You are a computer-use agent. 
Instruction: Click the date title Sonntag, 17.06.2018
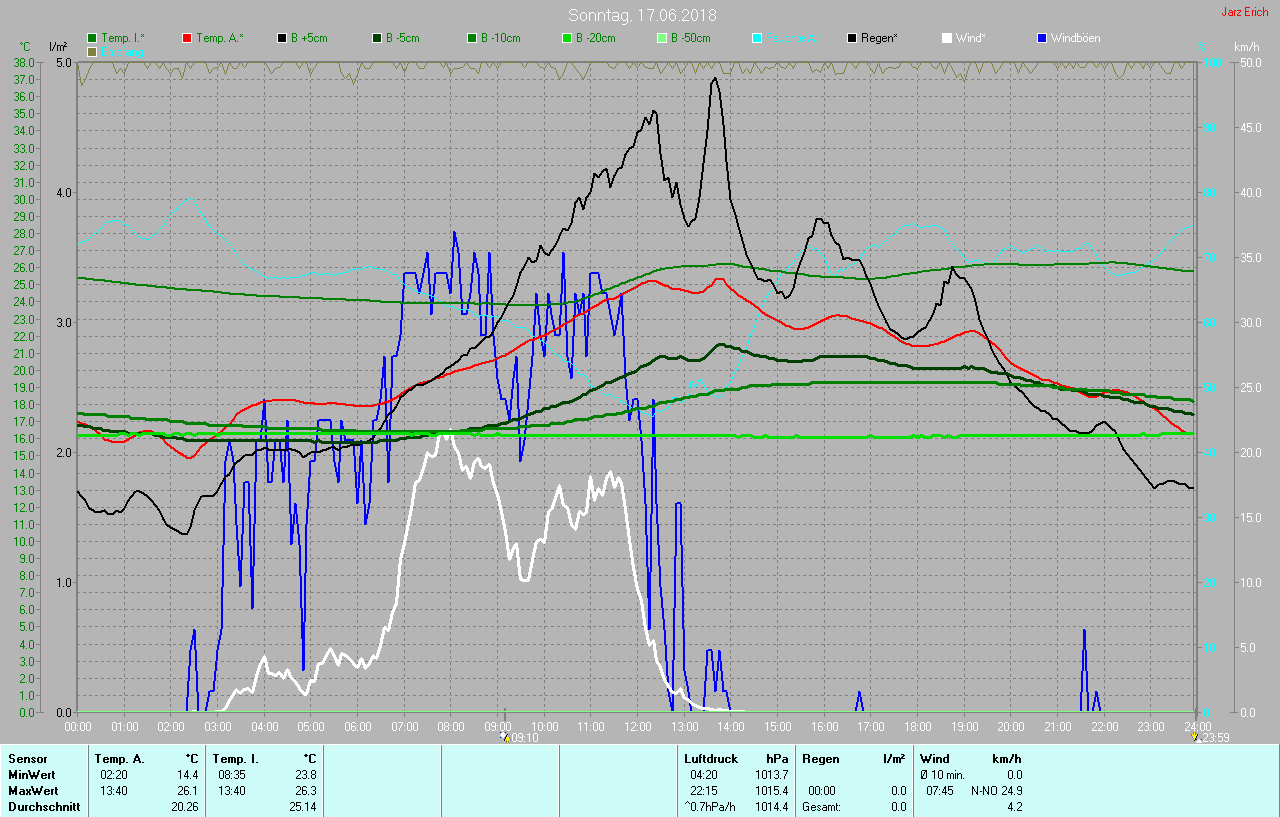(x=642, y=15)
